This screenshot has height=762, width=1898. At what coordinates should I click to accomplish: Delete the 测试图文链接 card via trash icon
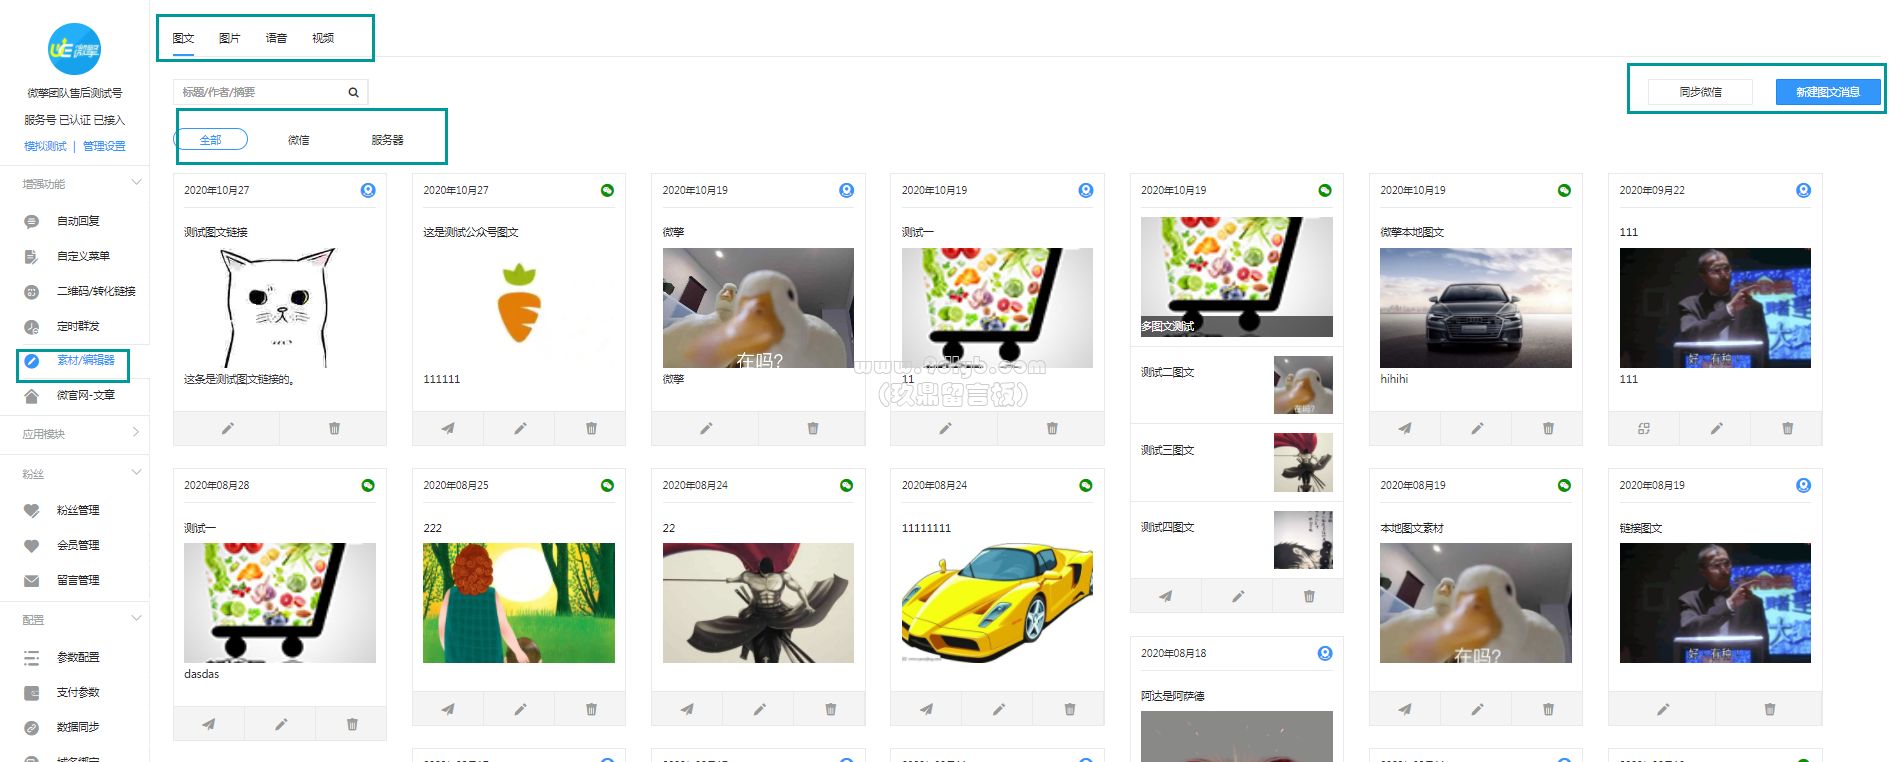point(334,429)
